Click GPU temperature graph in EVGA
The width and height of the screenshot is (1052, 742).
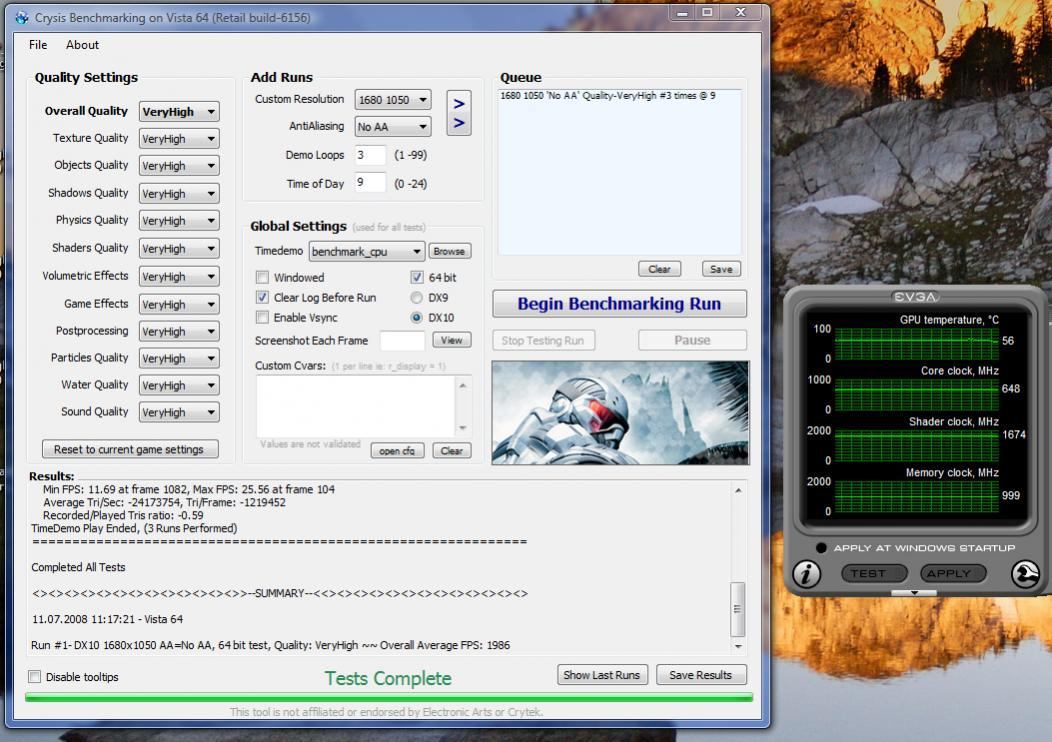point(916,343)
